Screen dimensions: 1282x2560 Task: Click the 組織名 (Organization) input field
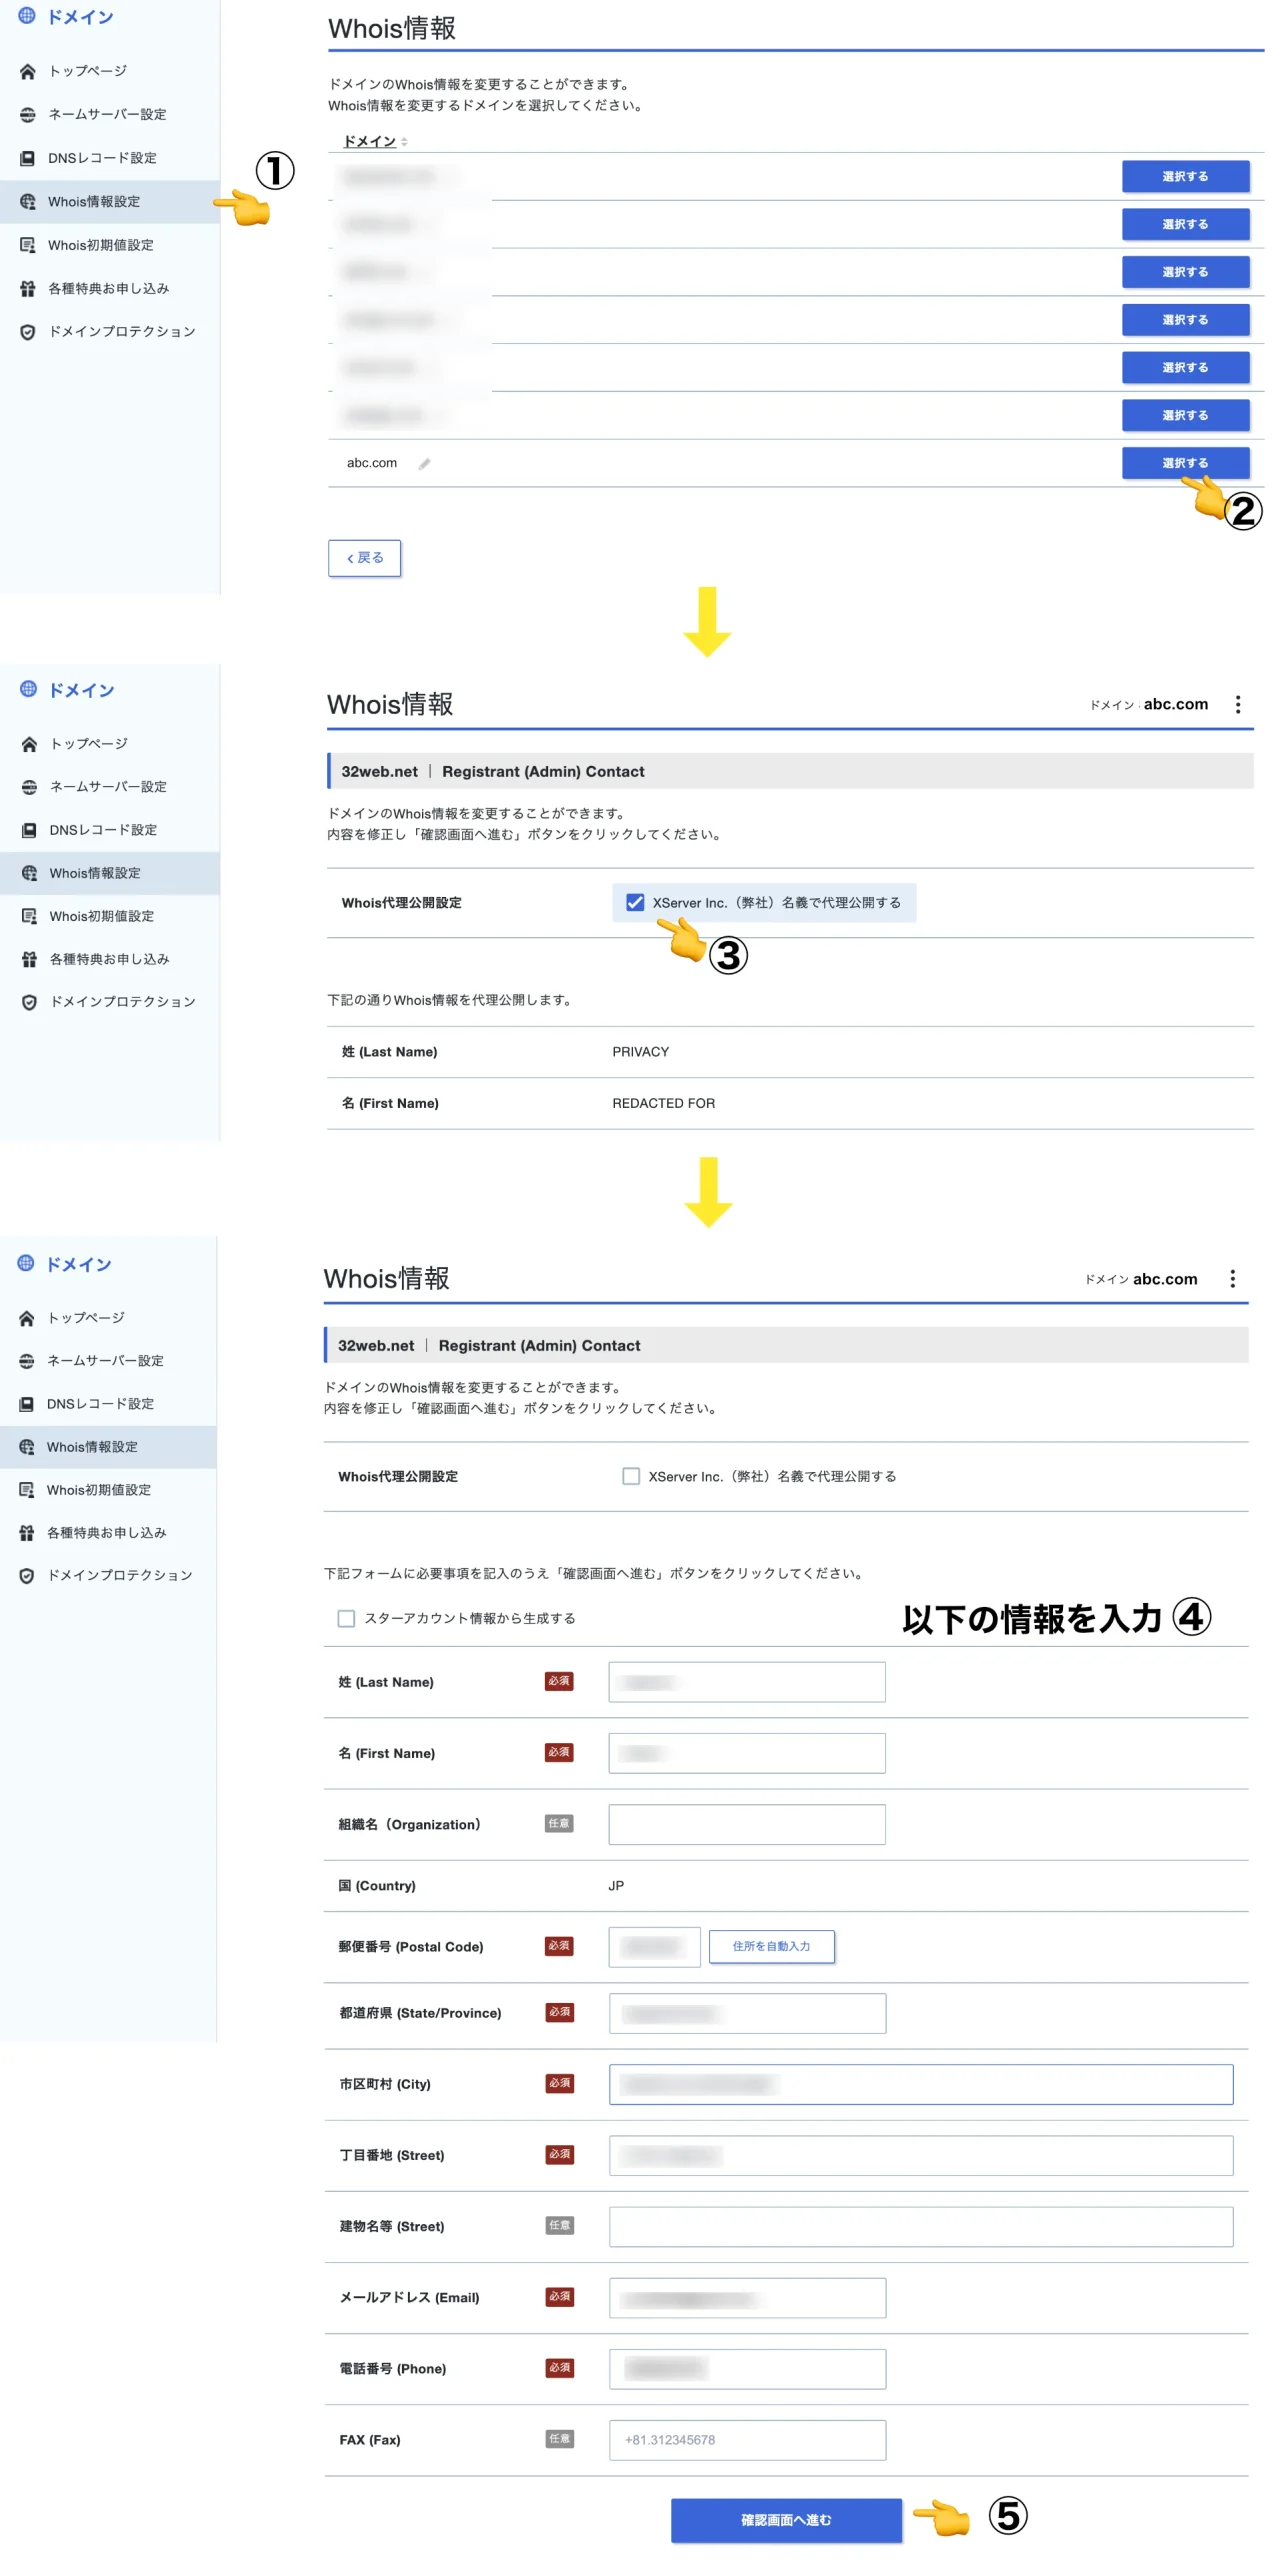pos(747,1824)
